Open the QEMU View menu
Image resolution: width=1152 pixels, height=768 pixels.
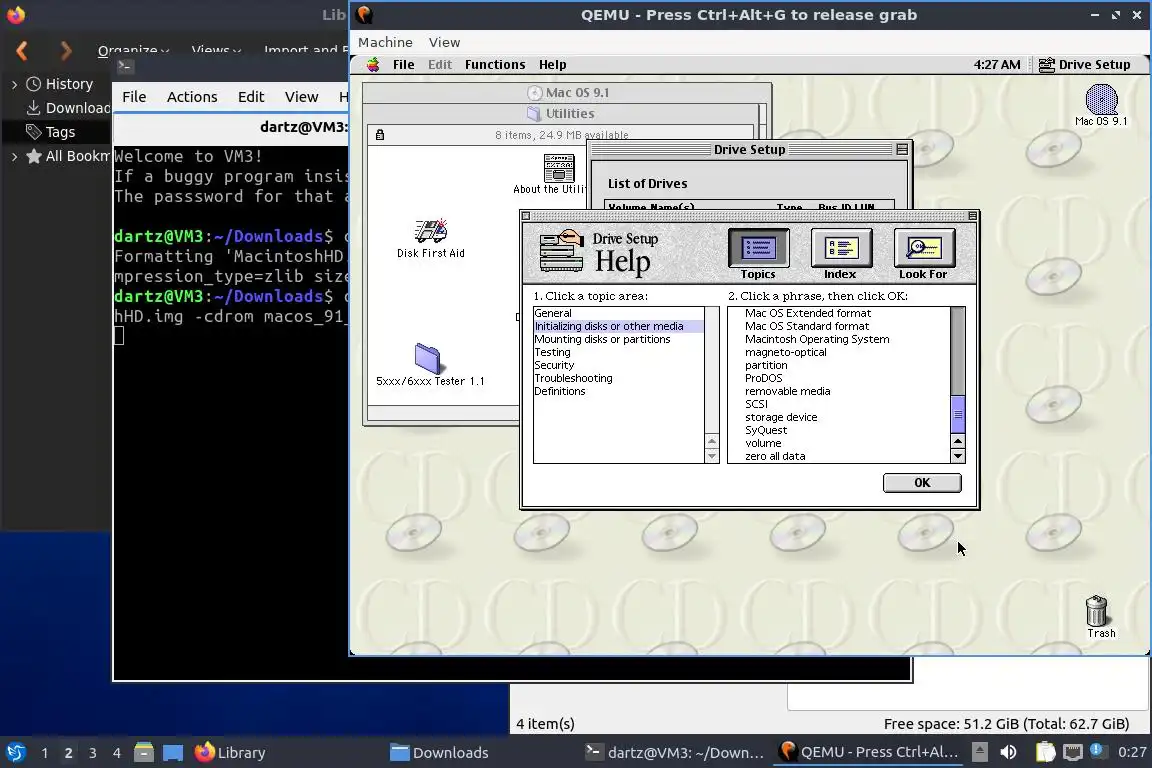[x=444, y=43]
